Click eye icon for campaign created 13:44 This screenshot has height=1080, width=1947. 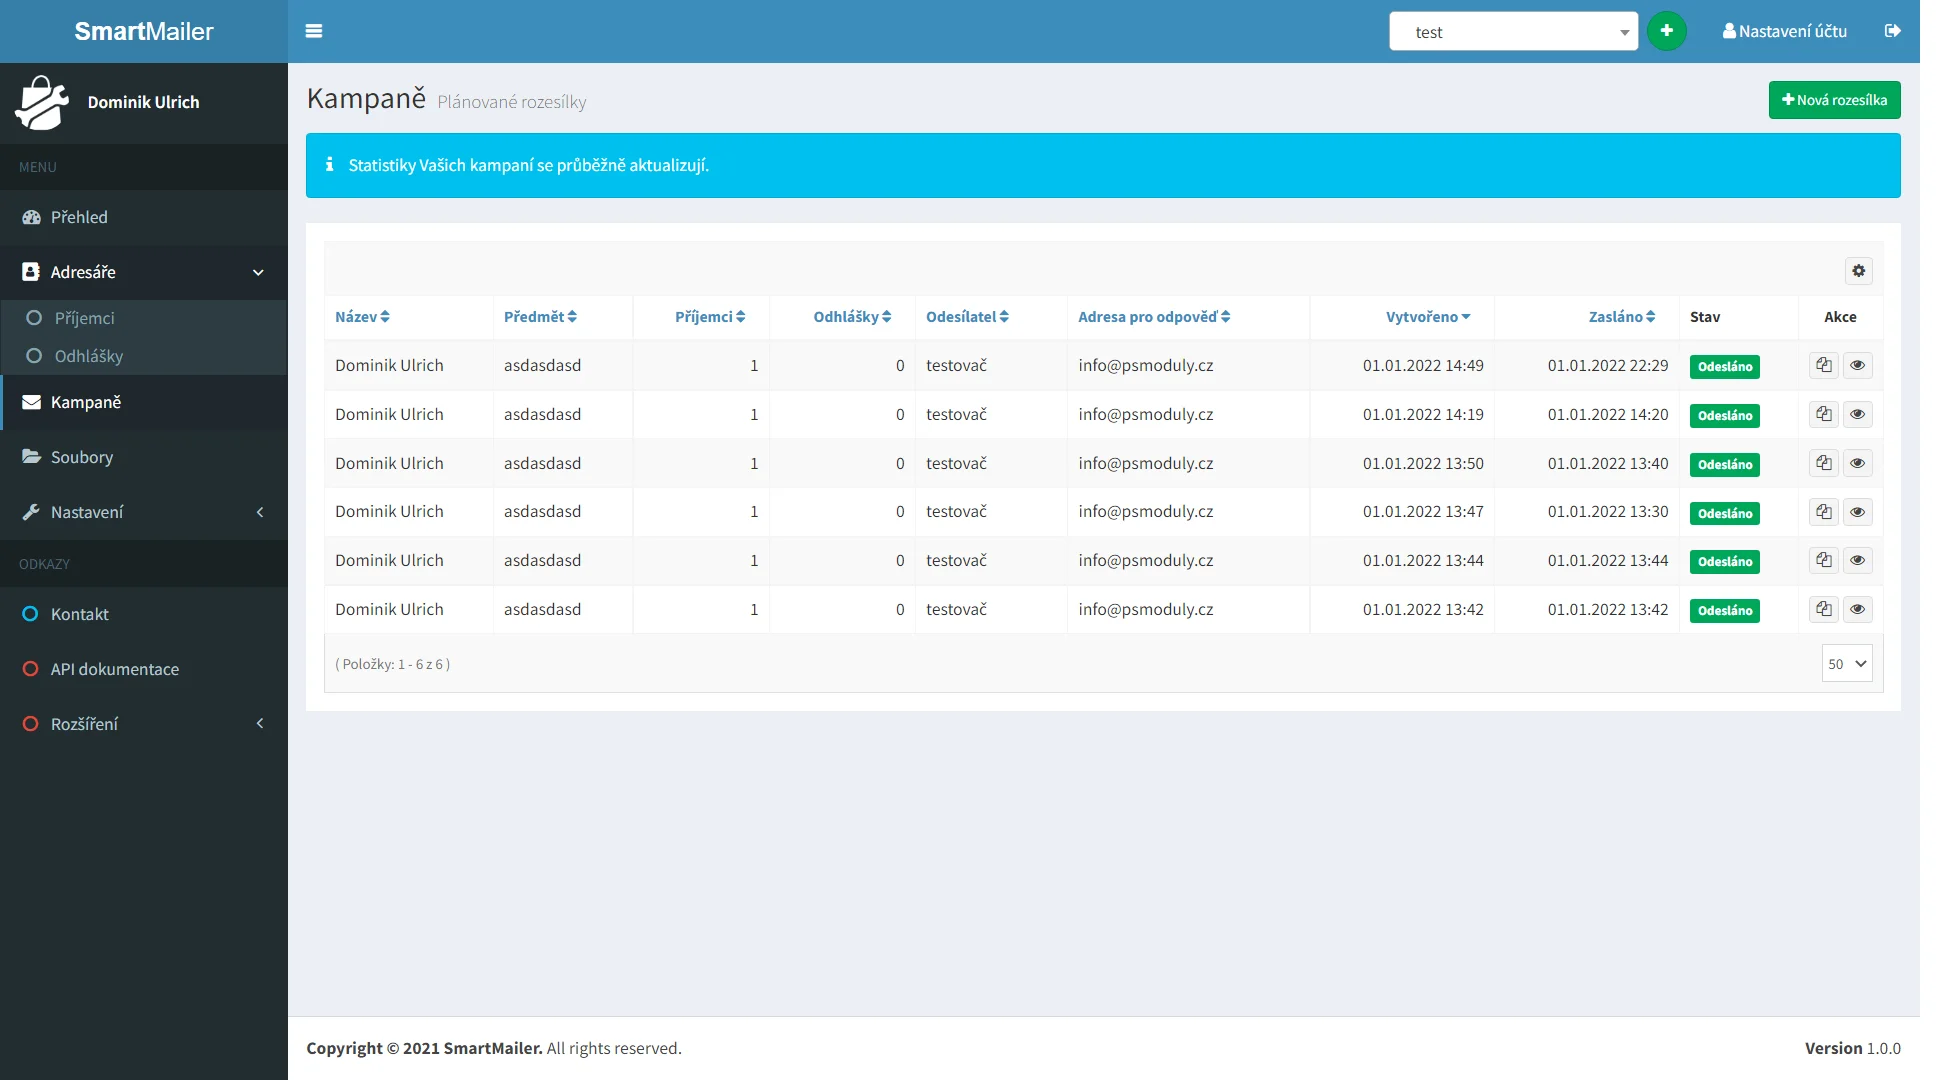(x=1857, y=560)
